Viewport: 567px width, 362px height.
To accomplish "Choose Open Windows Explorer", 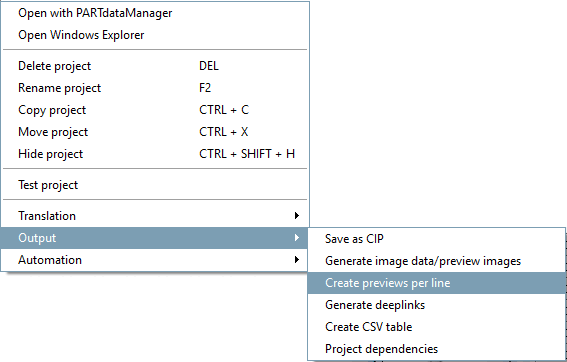I will tap(155, 35).
